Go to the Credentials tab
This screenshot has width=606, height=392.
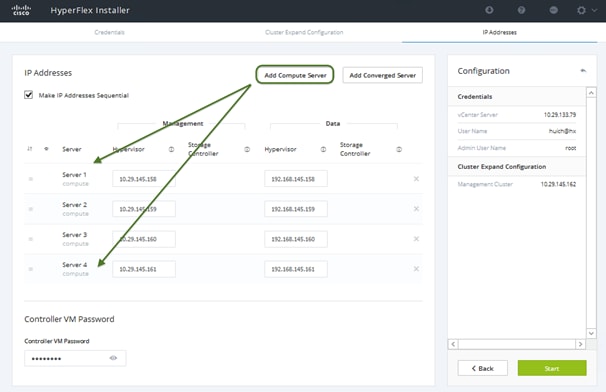tap(109, 32)
